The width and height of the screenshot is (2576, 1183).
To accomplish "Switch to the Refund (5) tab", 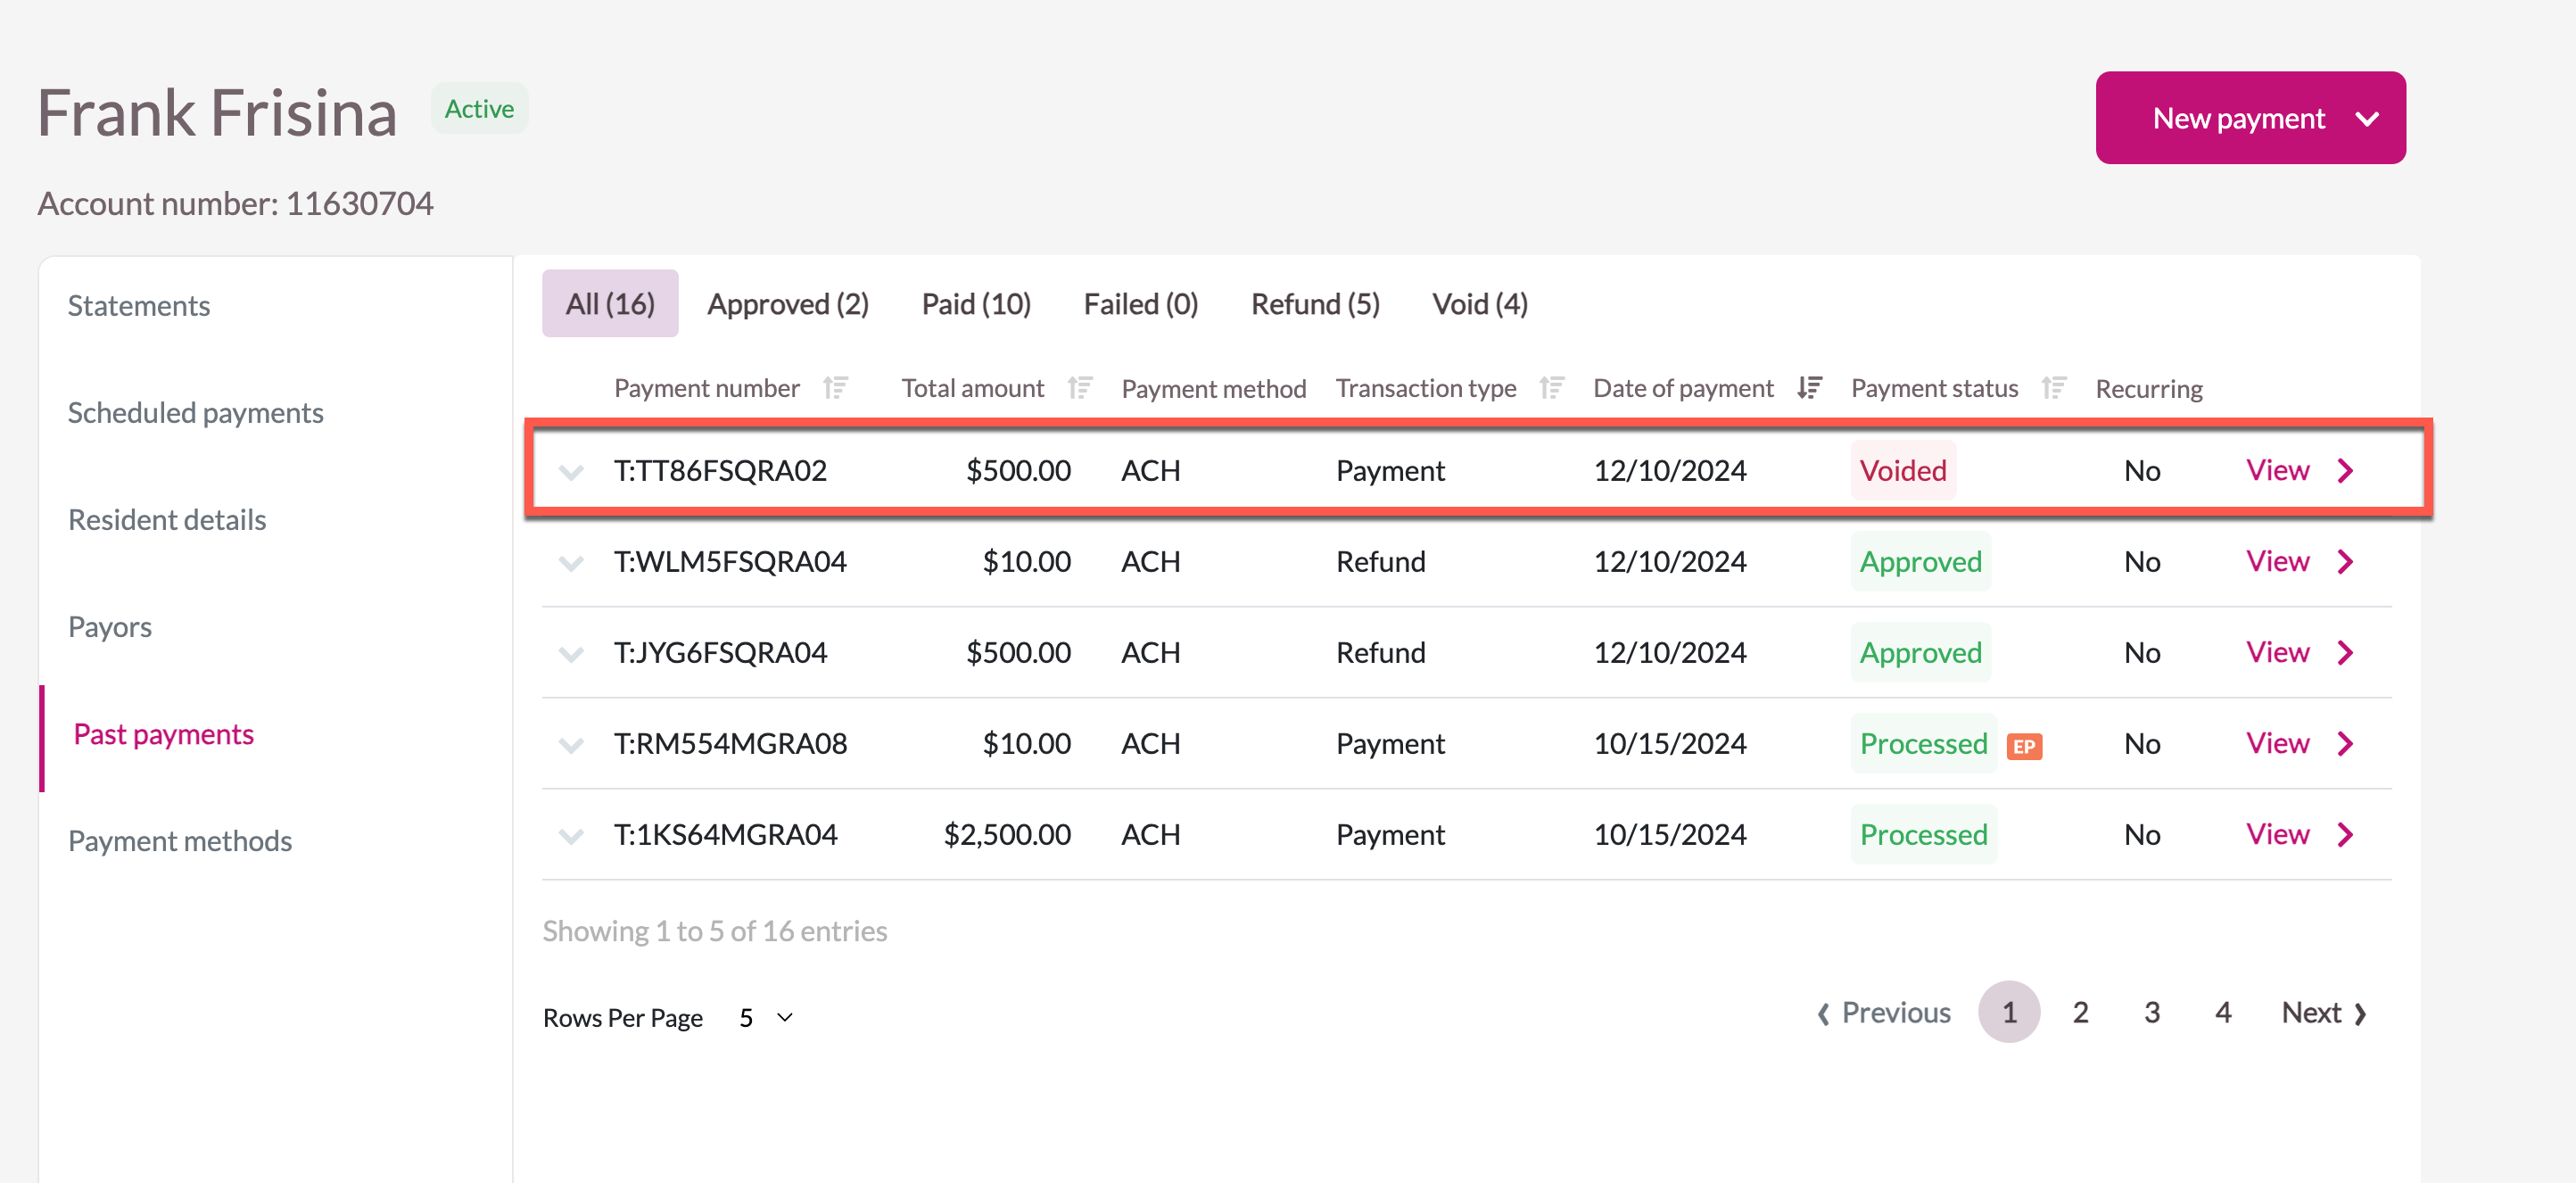I will 1314,304.
